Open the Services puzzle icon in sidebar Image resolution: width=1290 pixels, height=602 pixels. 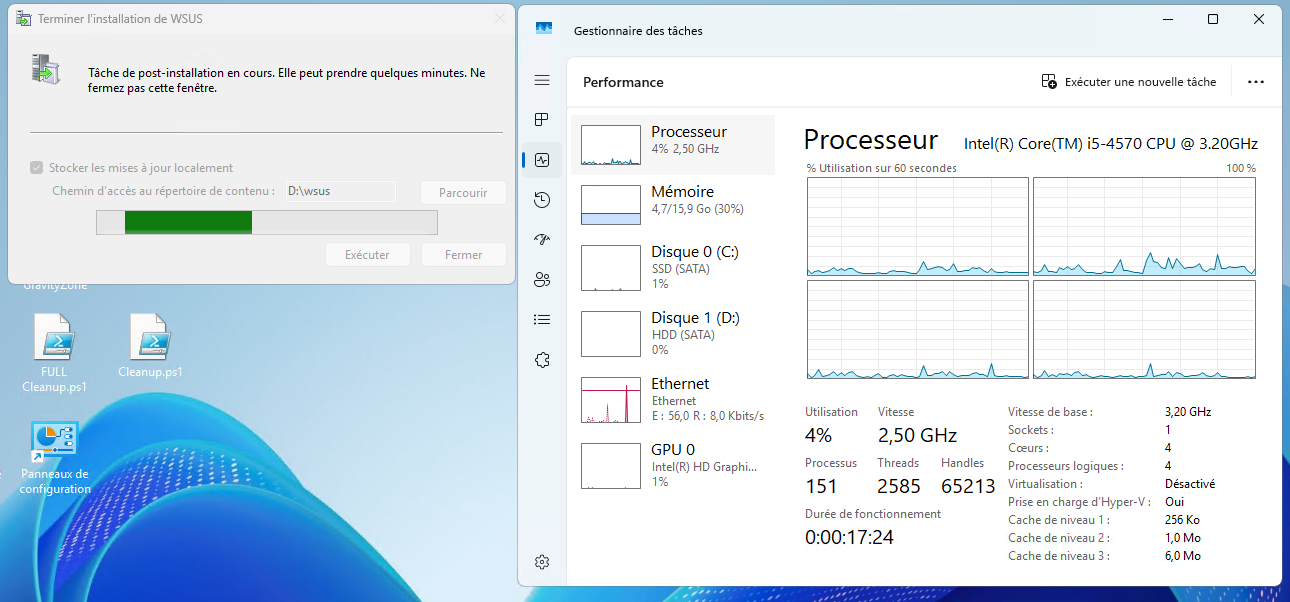(x=542, y=360)
